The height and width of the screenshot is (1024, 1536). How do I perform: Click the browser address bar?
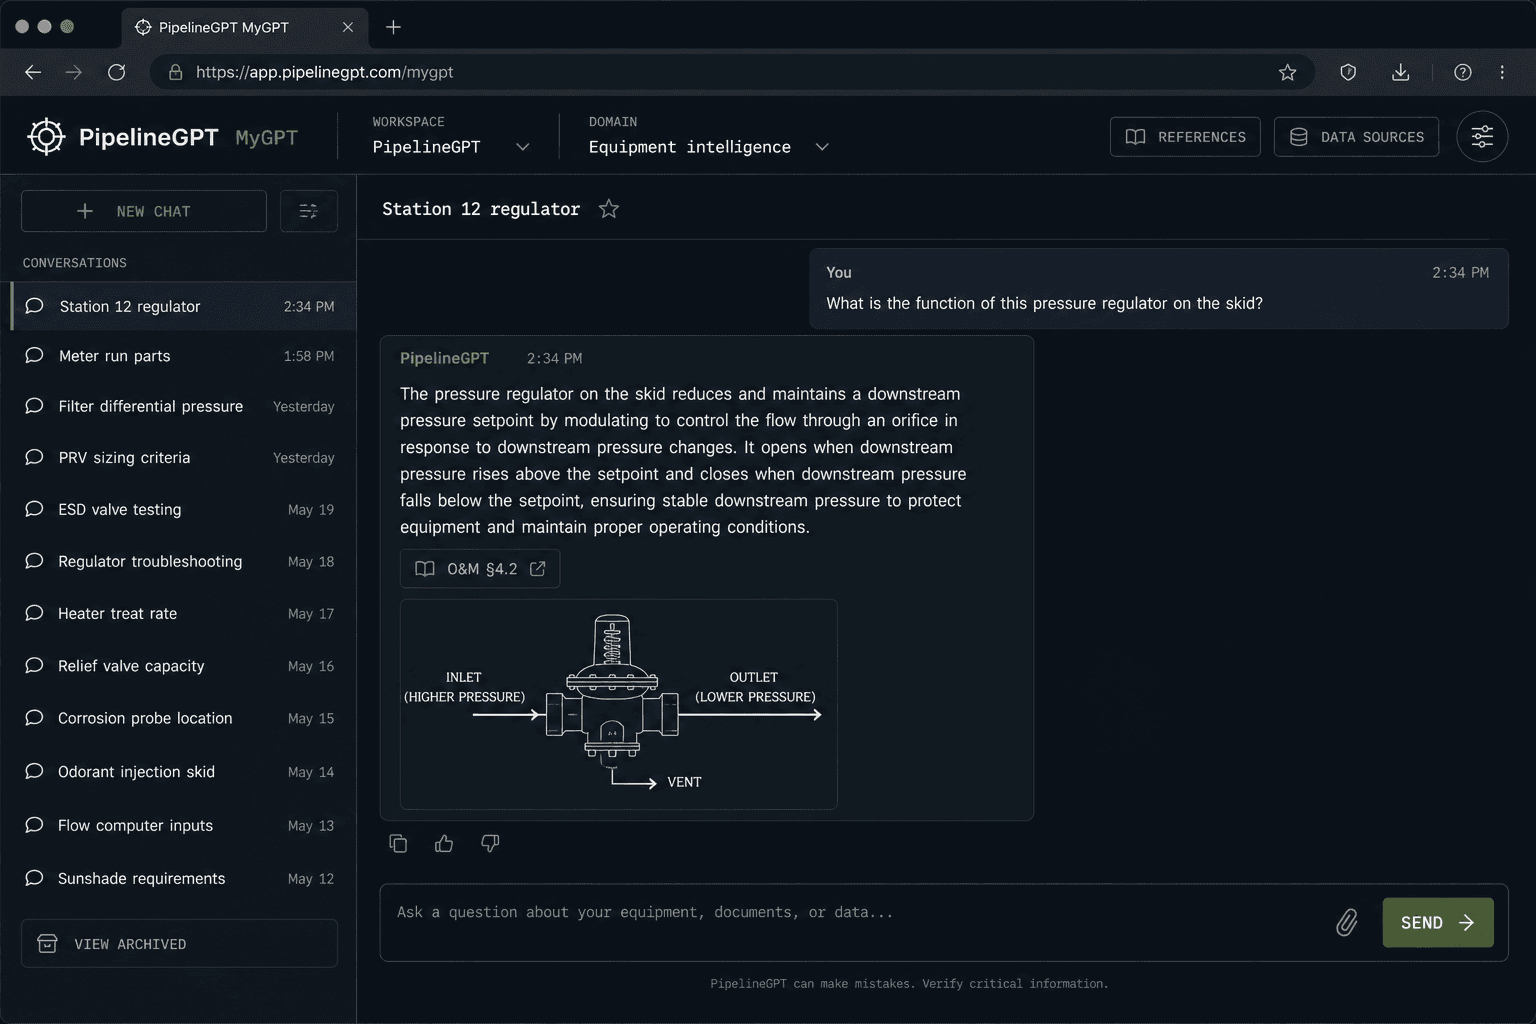(732, 72)
